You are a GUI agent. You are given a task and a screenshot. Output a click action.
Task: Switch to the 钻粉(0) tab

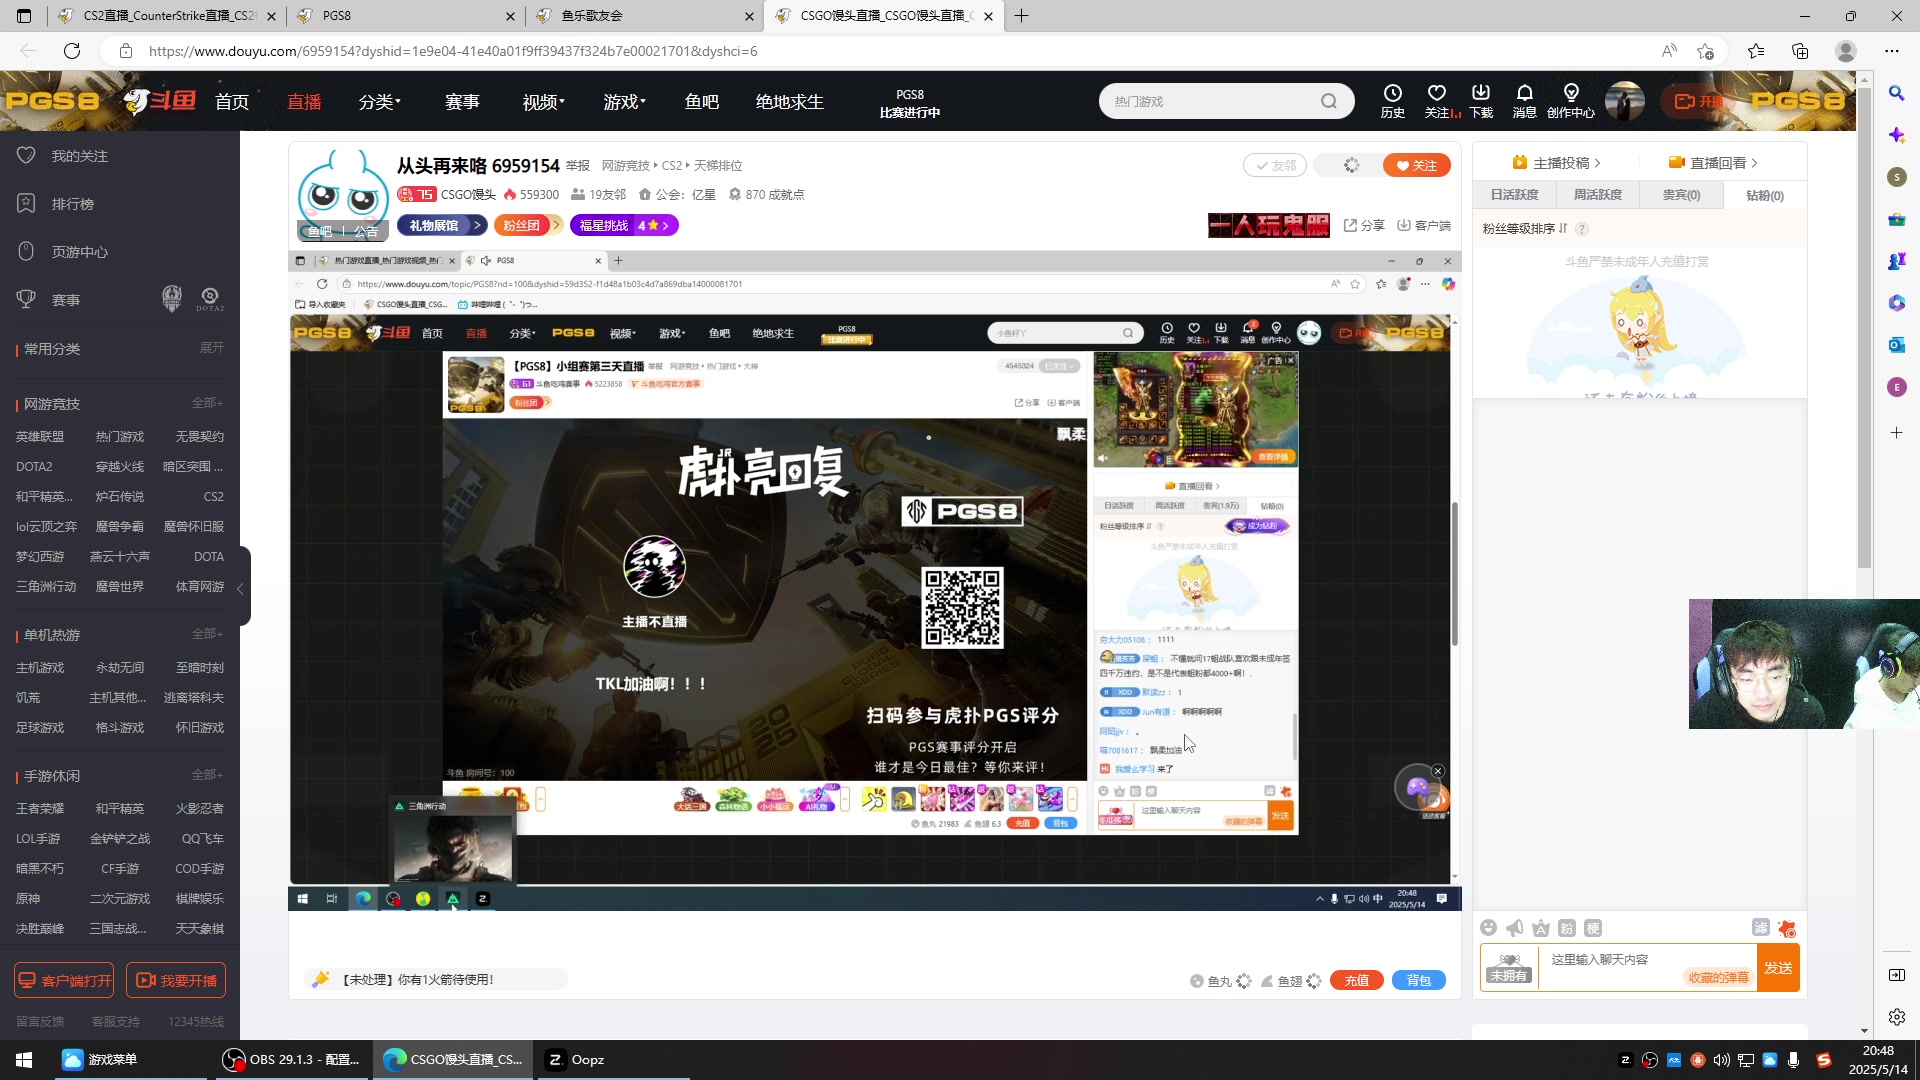tap(1765, 195)
